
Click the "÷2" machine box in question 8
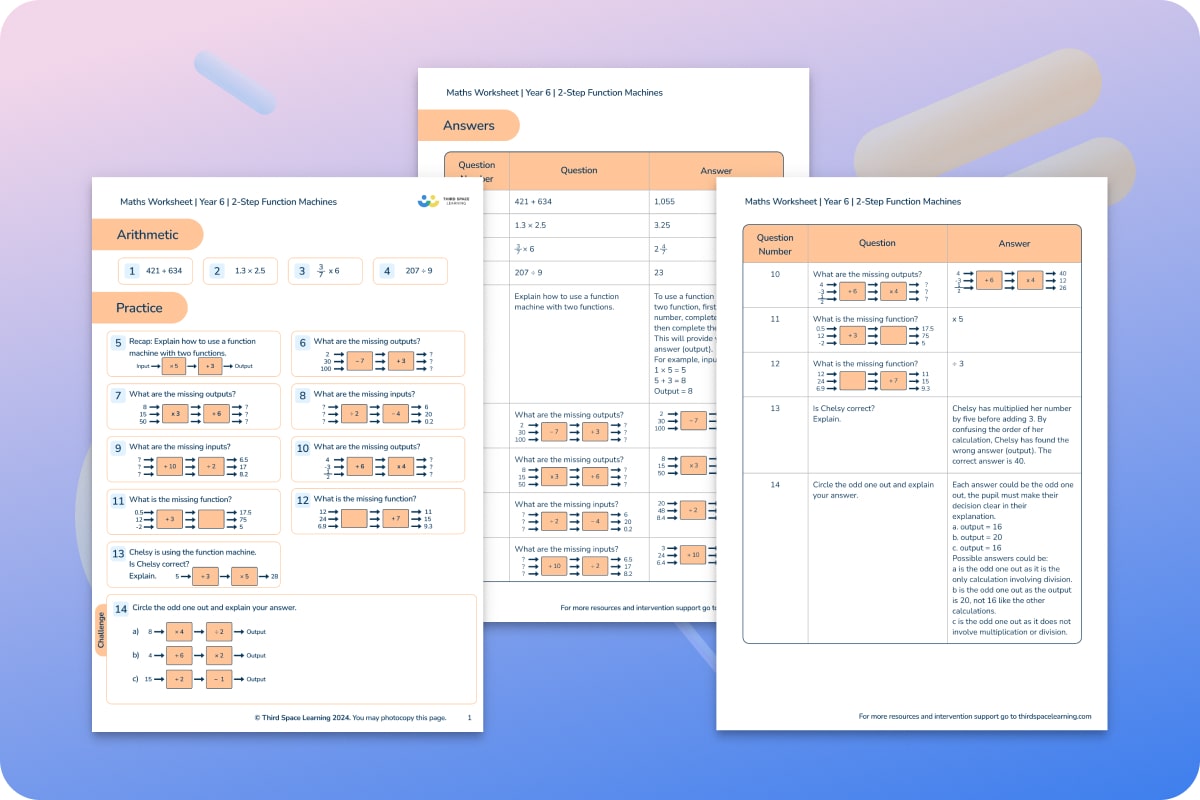pos(352,413)
